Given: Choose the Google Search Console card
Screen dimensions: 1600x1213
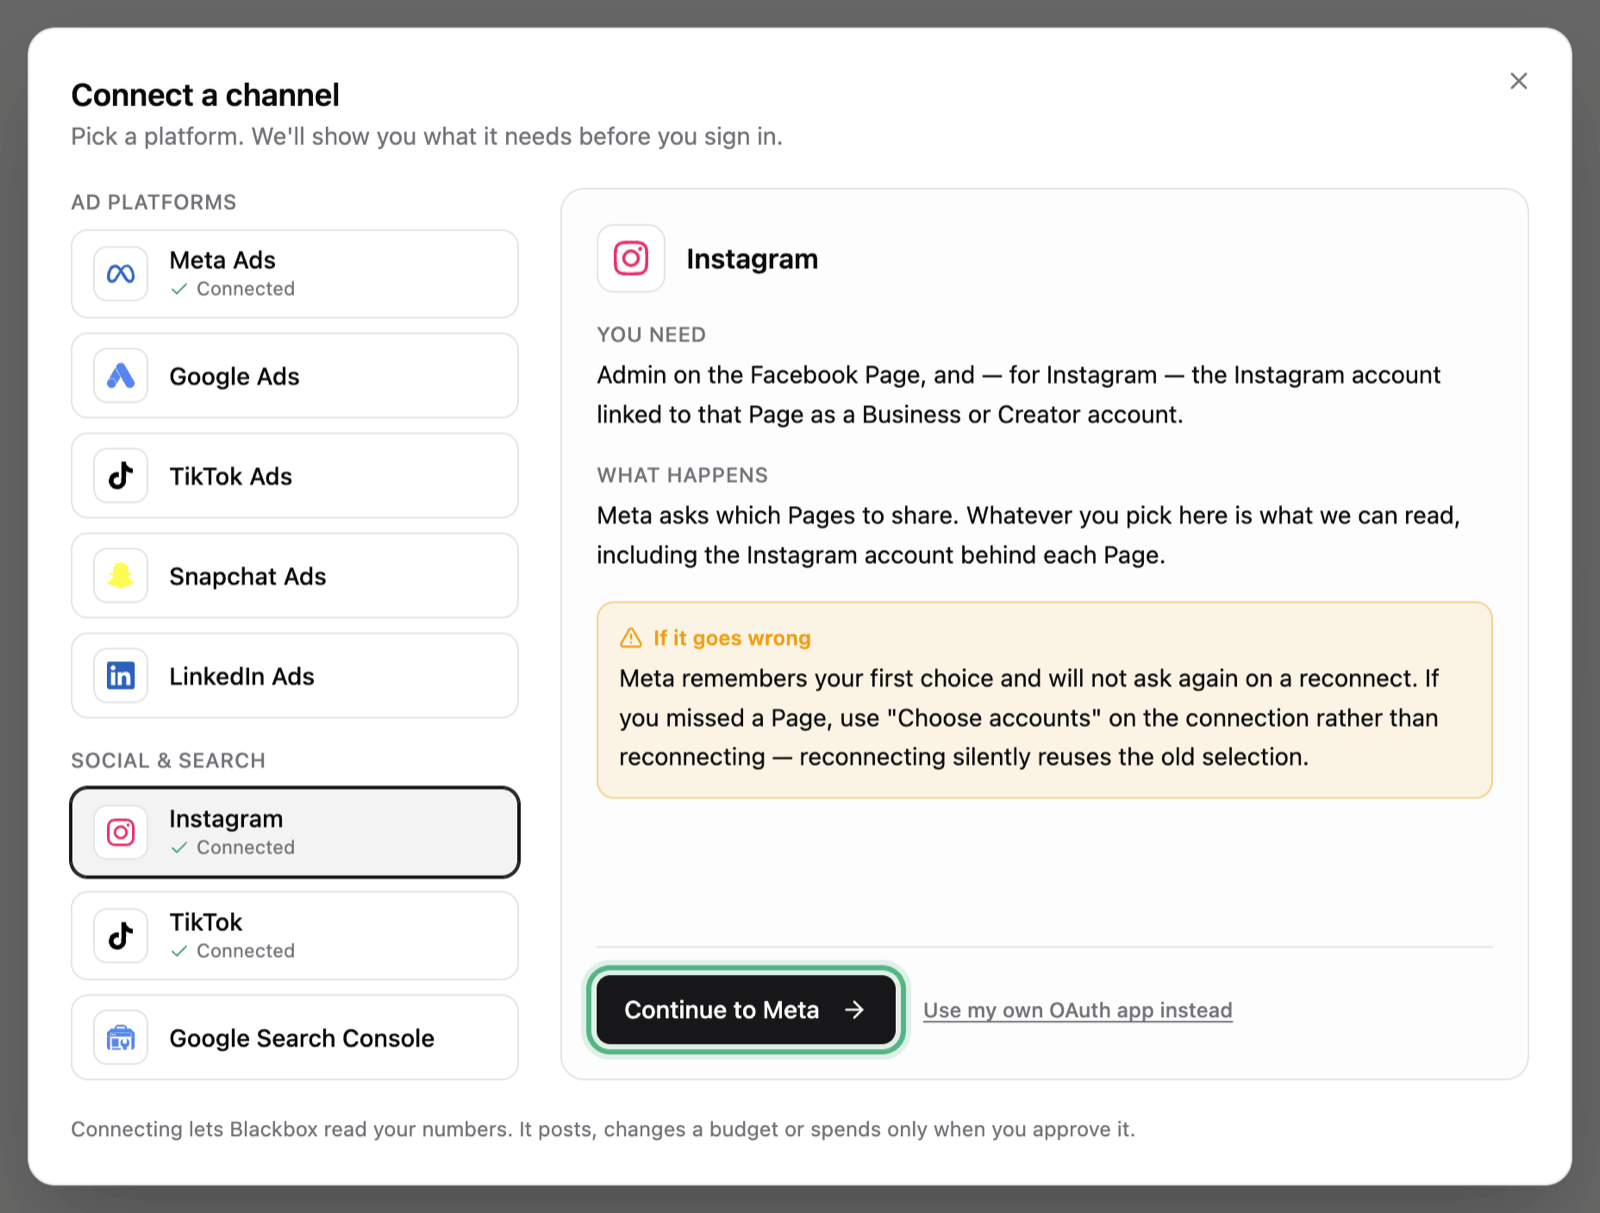Looking at the screenshot, I should point(295,1038).
